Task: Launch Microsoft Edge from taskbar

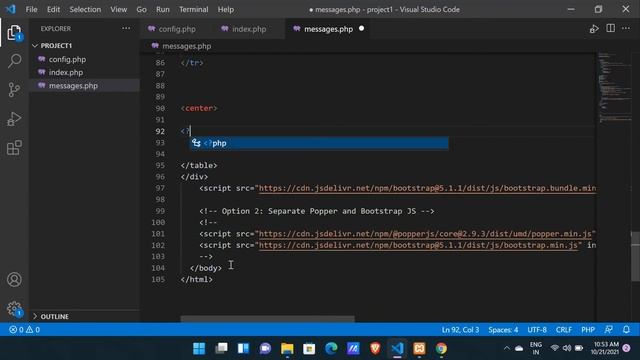Action: pos(331,349)
